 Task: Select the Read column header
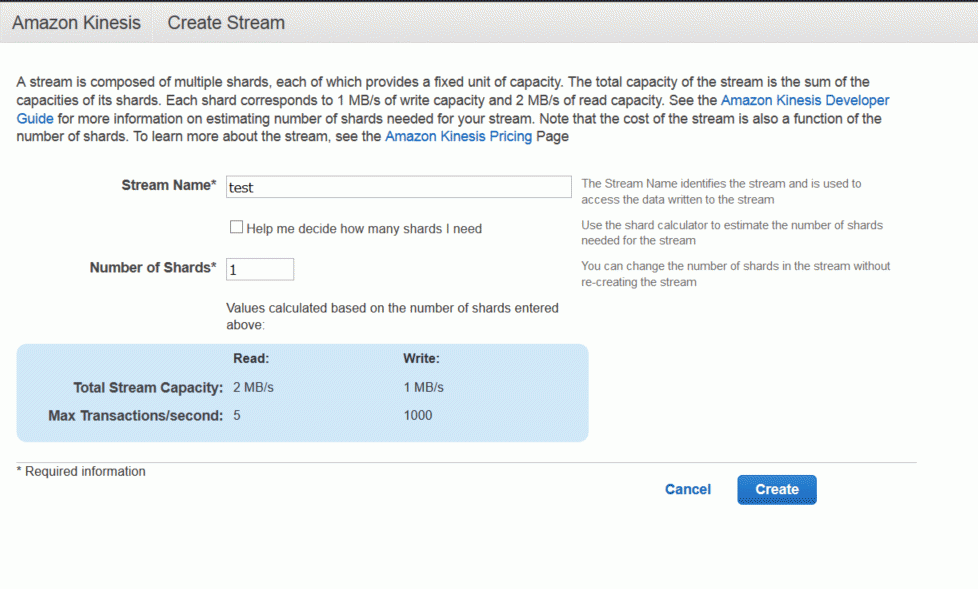(251, 359)
